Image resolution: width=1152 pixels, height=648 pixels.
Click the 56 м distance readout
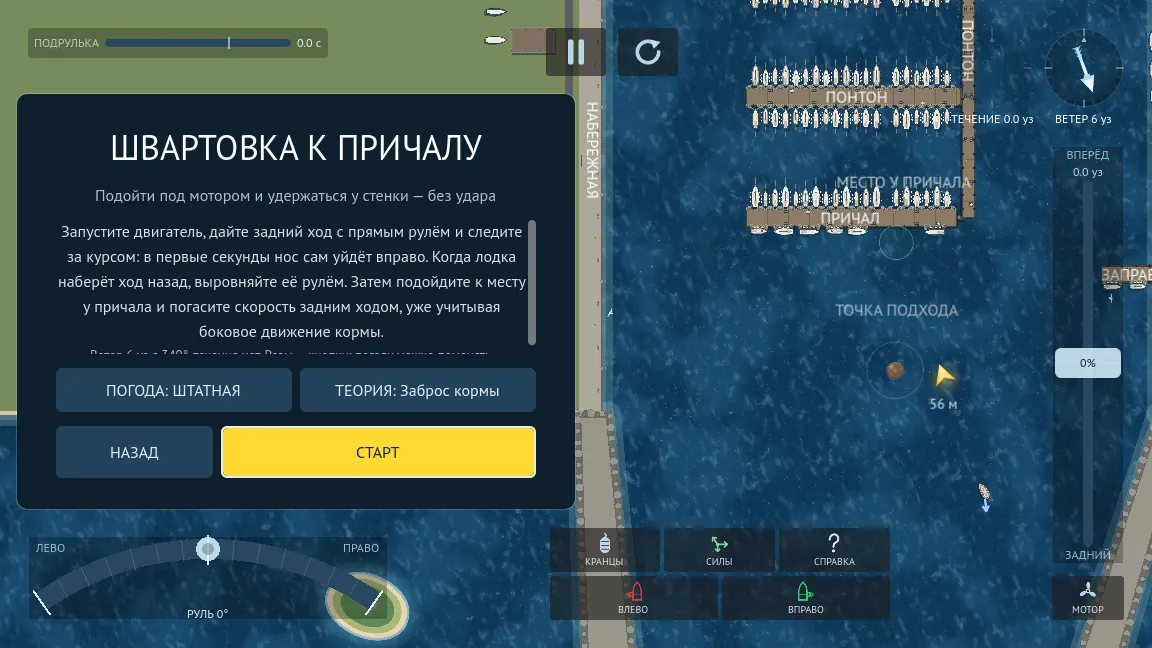pyautogui.click(x=943, y=404)
